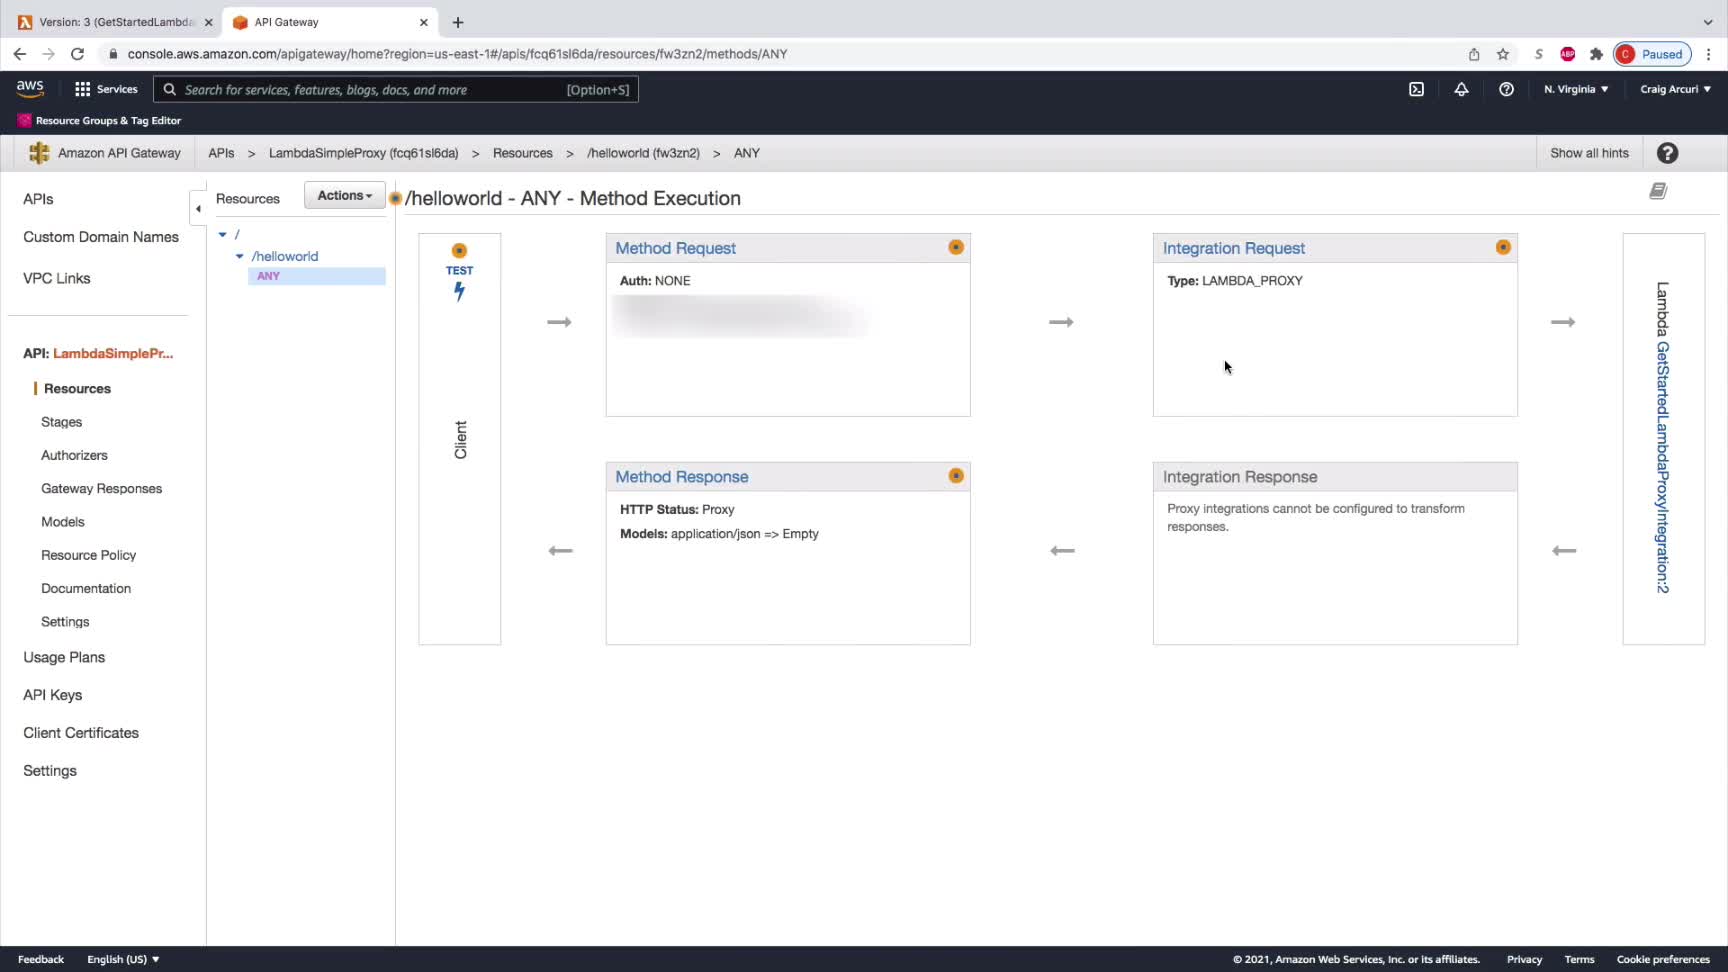This screenshot has height=972, width=1728.
Task: Open Cookie preferences in footer
Action: (1663, 959)
